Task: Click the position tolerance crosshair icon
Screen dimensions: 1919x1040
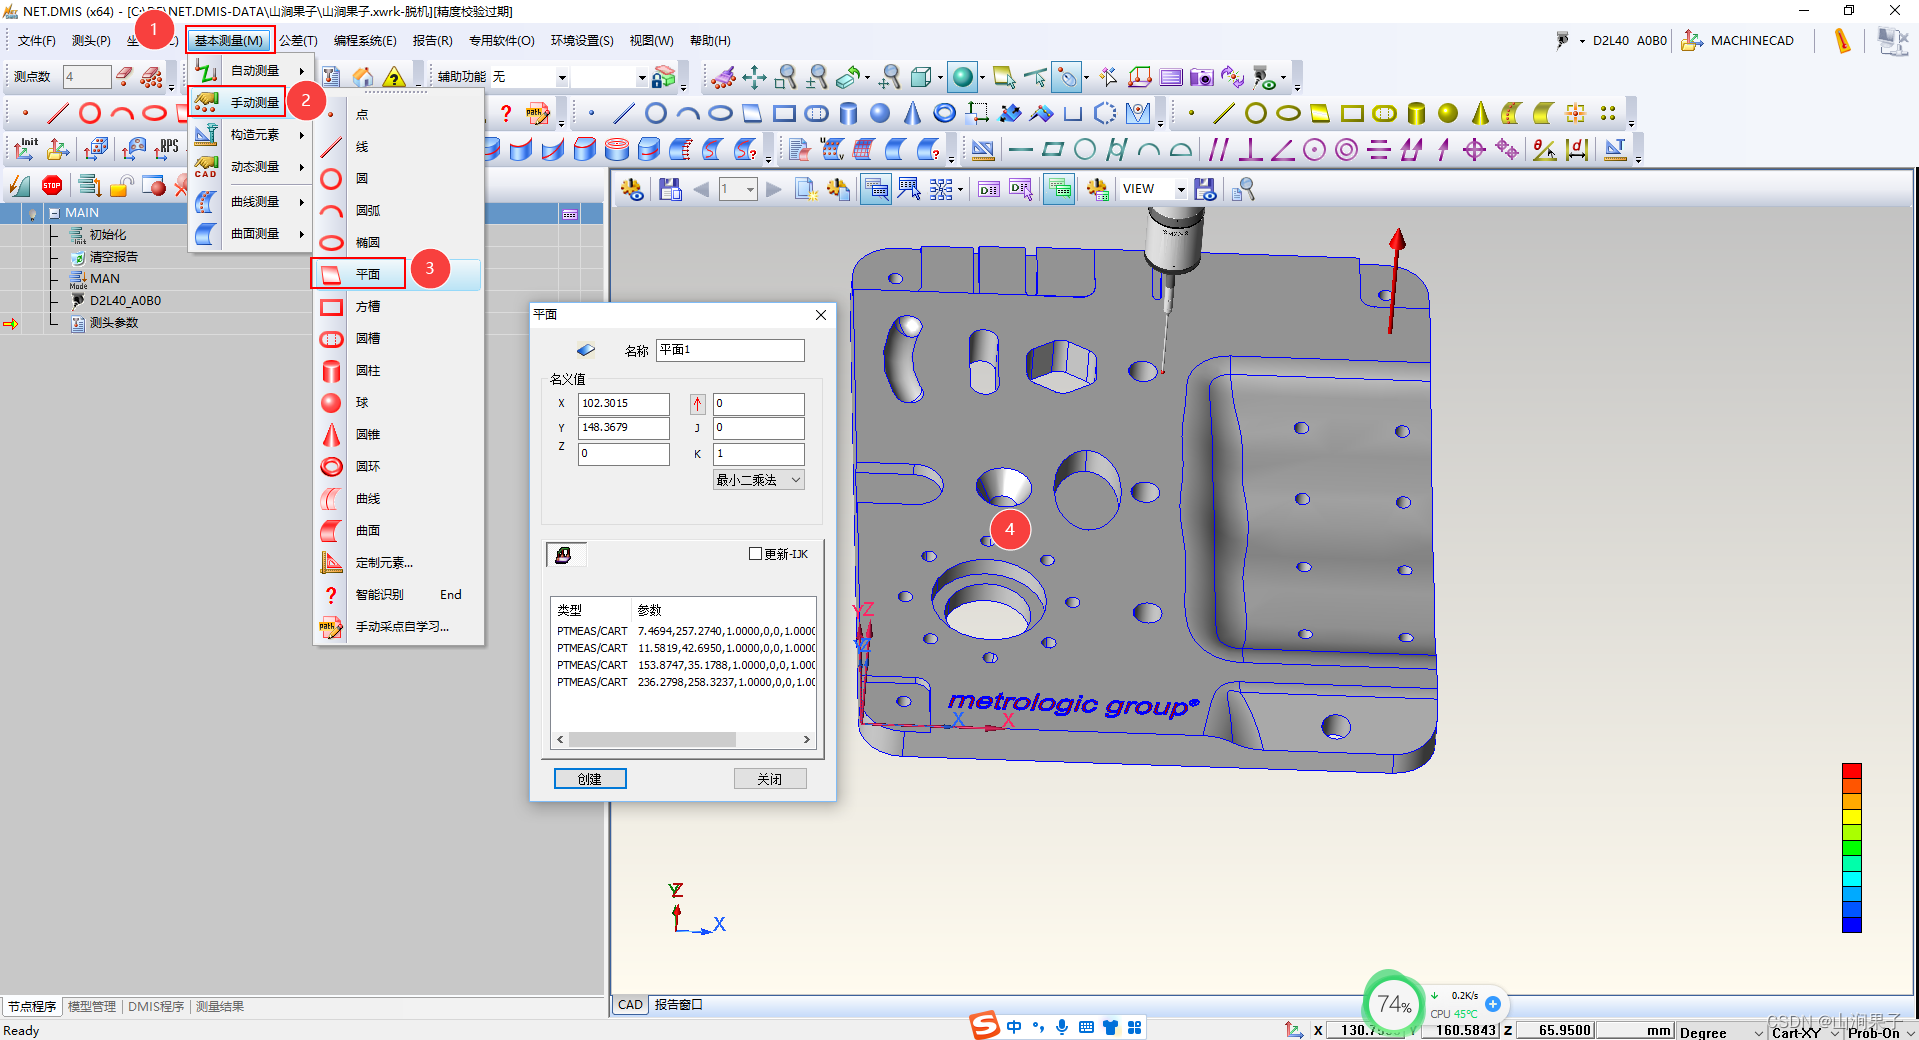Action: coord(1474,150)
